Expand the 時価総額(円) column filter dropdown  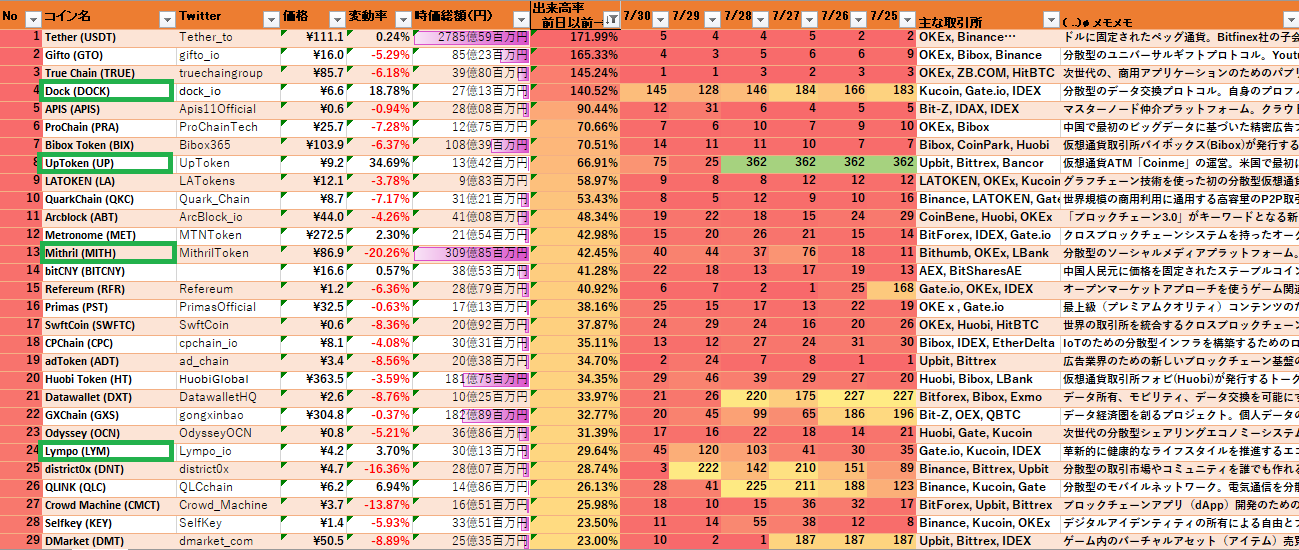coord(519,20)
